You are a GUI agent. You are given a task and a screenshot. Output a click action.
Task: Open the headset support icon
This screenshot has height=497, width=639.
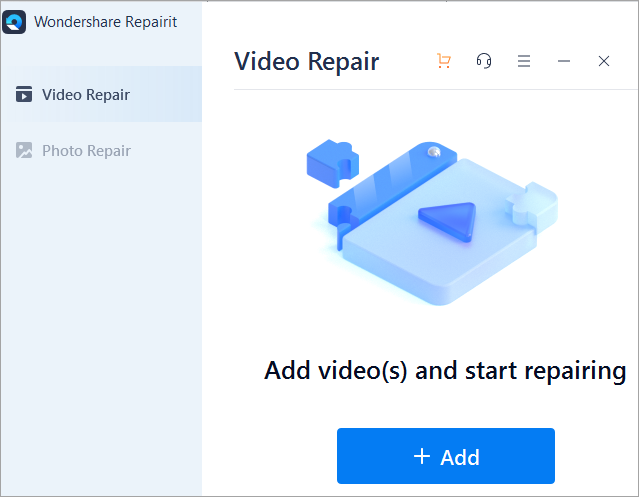point(484,61)
